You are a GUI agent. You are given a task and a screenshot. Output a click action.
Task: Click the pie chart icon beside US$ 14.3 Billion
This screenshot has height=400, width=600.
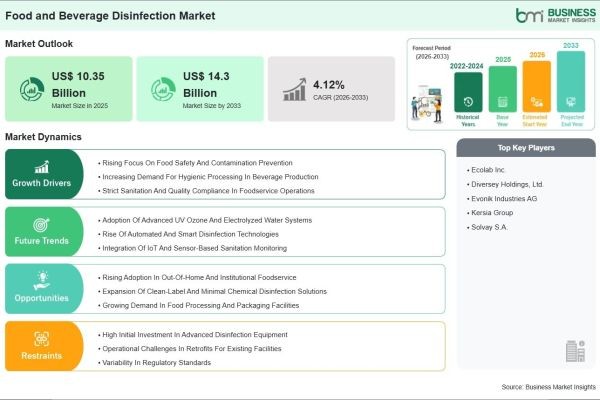tap(163, 89)
